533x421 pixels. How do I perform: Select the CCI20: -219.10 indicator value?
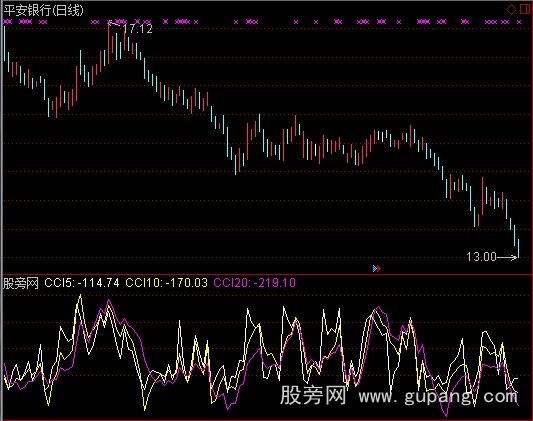coord(255,283)
